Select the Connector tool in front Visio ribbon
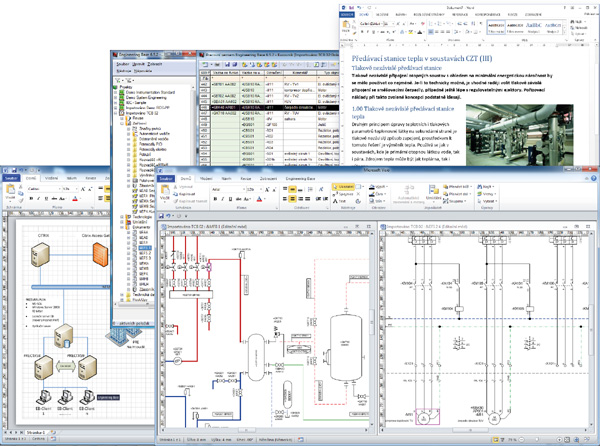600x446 pixels. [343, 194]
